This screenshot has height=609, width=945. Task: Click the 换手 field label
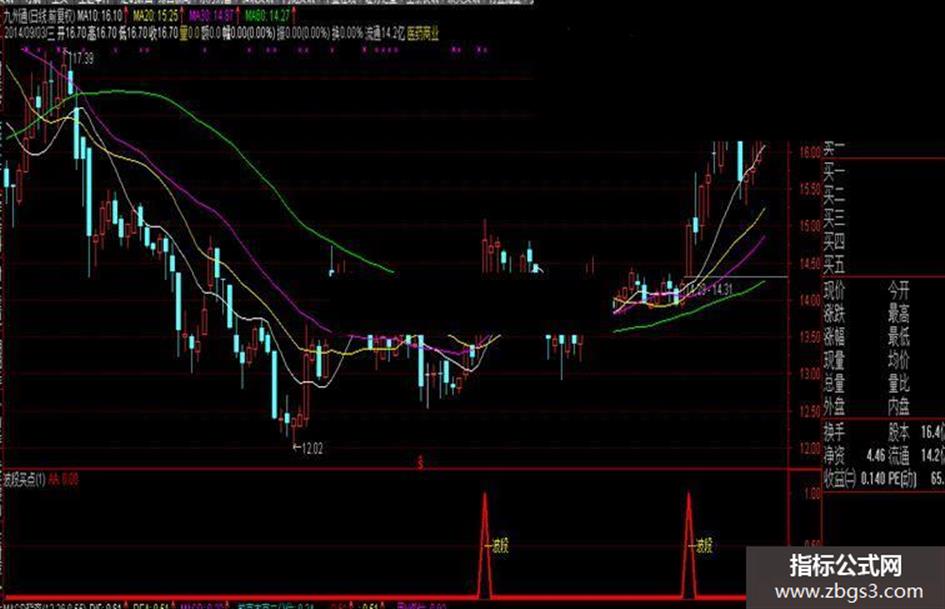pos(834,432)
